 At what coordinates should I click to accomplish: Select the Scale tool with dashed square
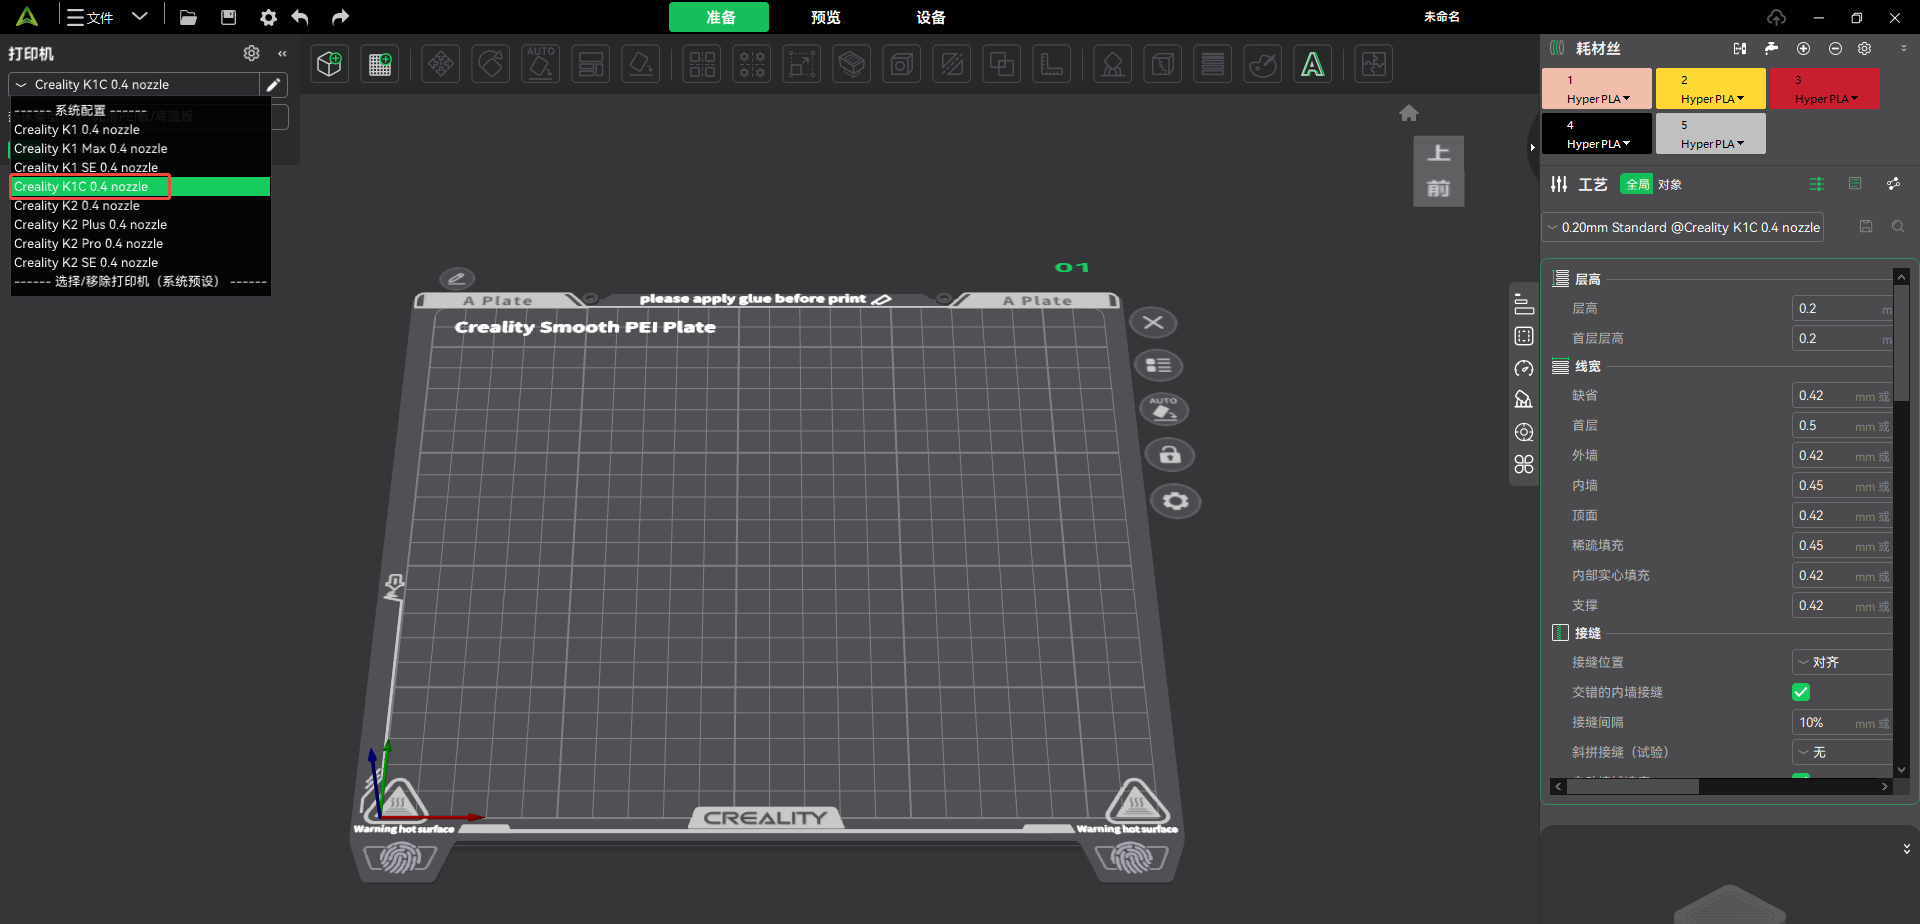click(x=802, y=65)
